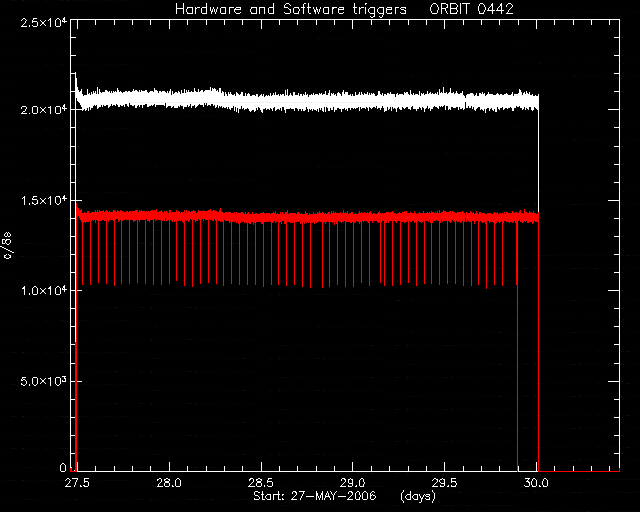Screen dimensions: 640x512
Task: Click the plot title 'Hardware and Software triggers'
Action: click(291, 9)
